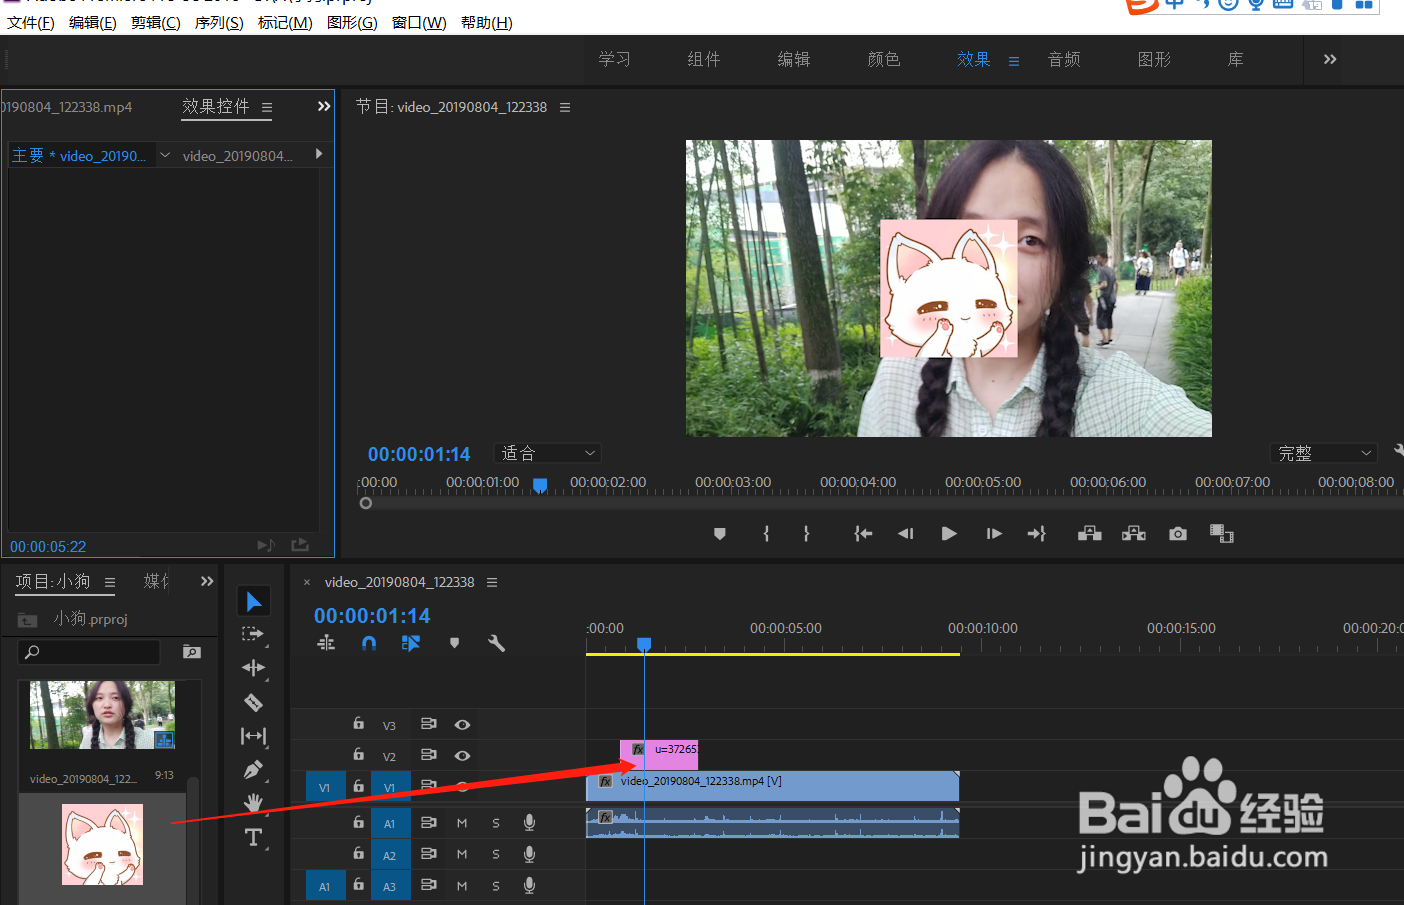Open project panel overflow chevrons

(x=207, y=581)
